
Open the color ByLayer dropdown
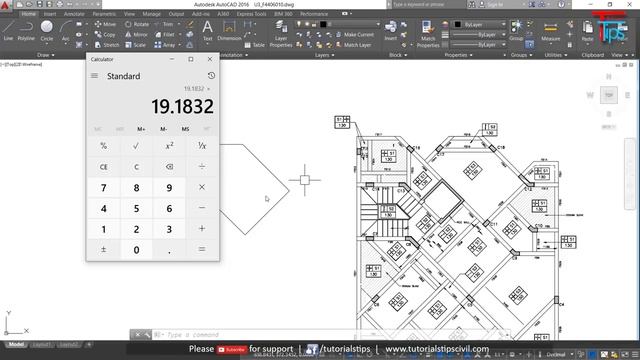coord(503,24)
